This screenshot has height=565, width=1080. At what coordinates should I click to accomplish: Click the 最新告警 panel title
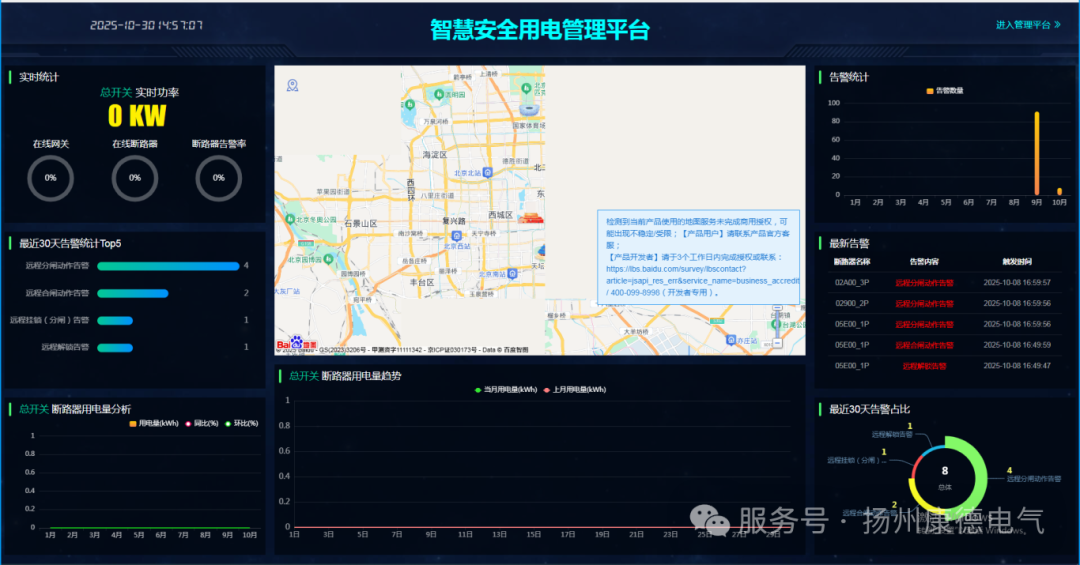tap(849, 243)
